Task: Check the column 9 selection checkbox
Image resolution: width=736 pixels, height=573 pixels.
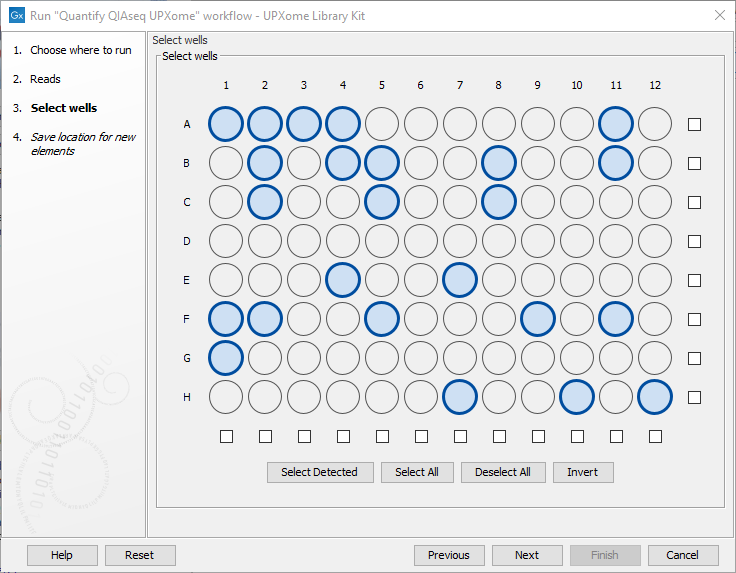Action: click(x=538, y=436)
